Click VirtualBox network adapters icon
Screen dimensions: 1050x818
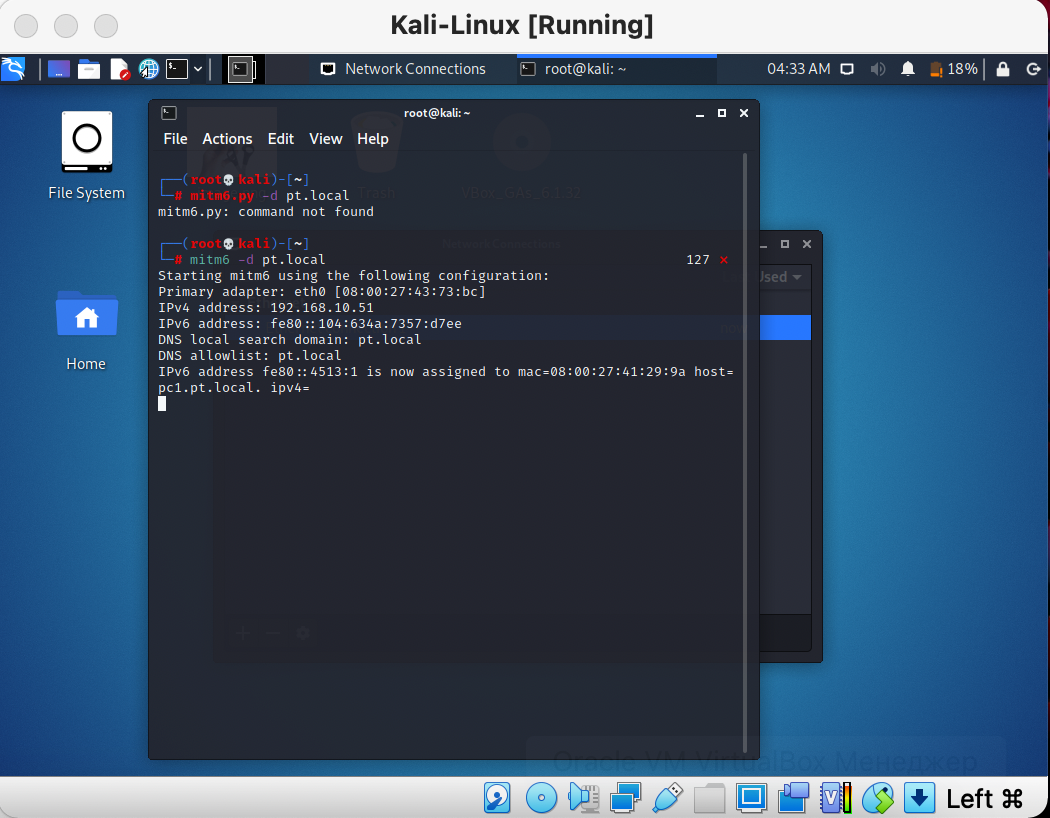(x=625, y=798)
